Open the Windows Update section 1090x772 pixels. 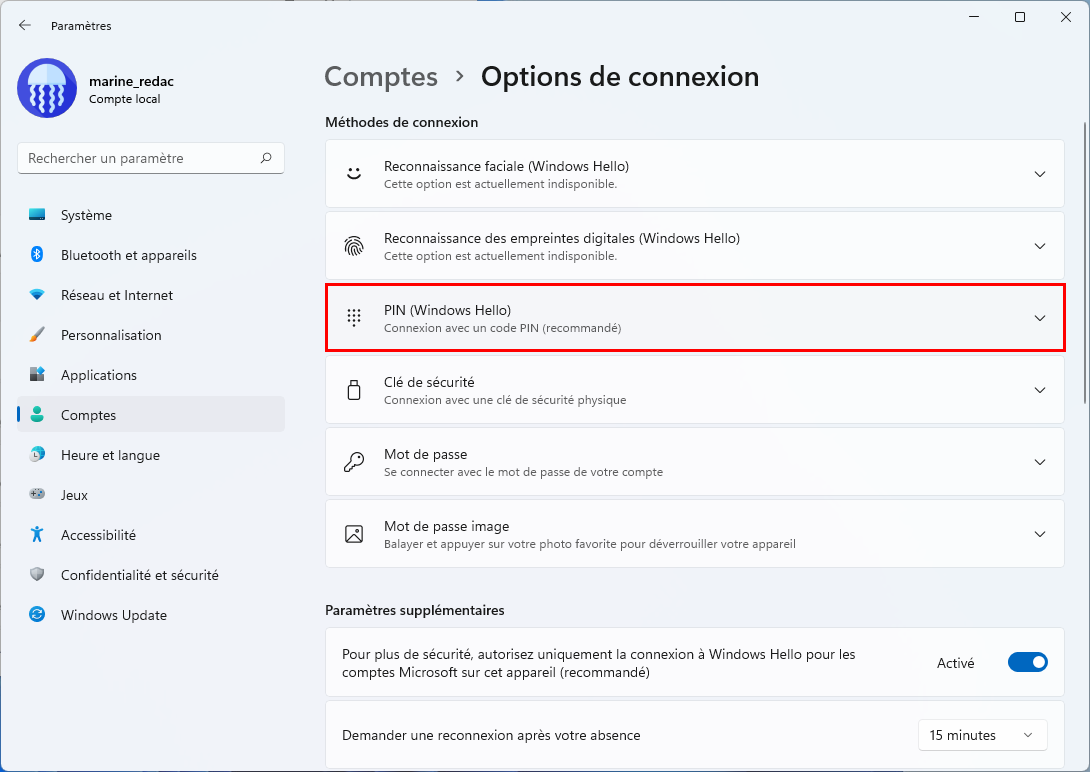coord(151,615)
